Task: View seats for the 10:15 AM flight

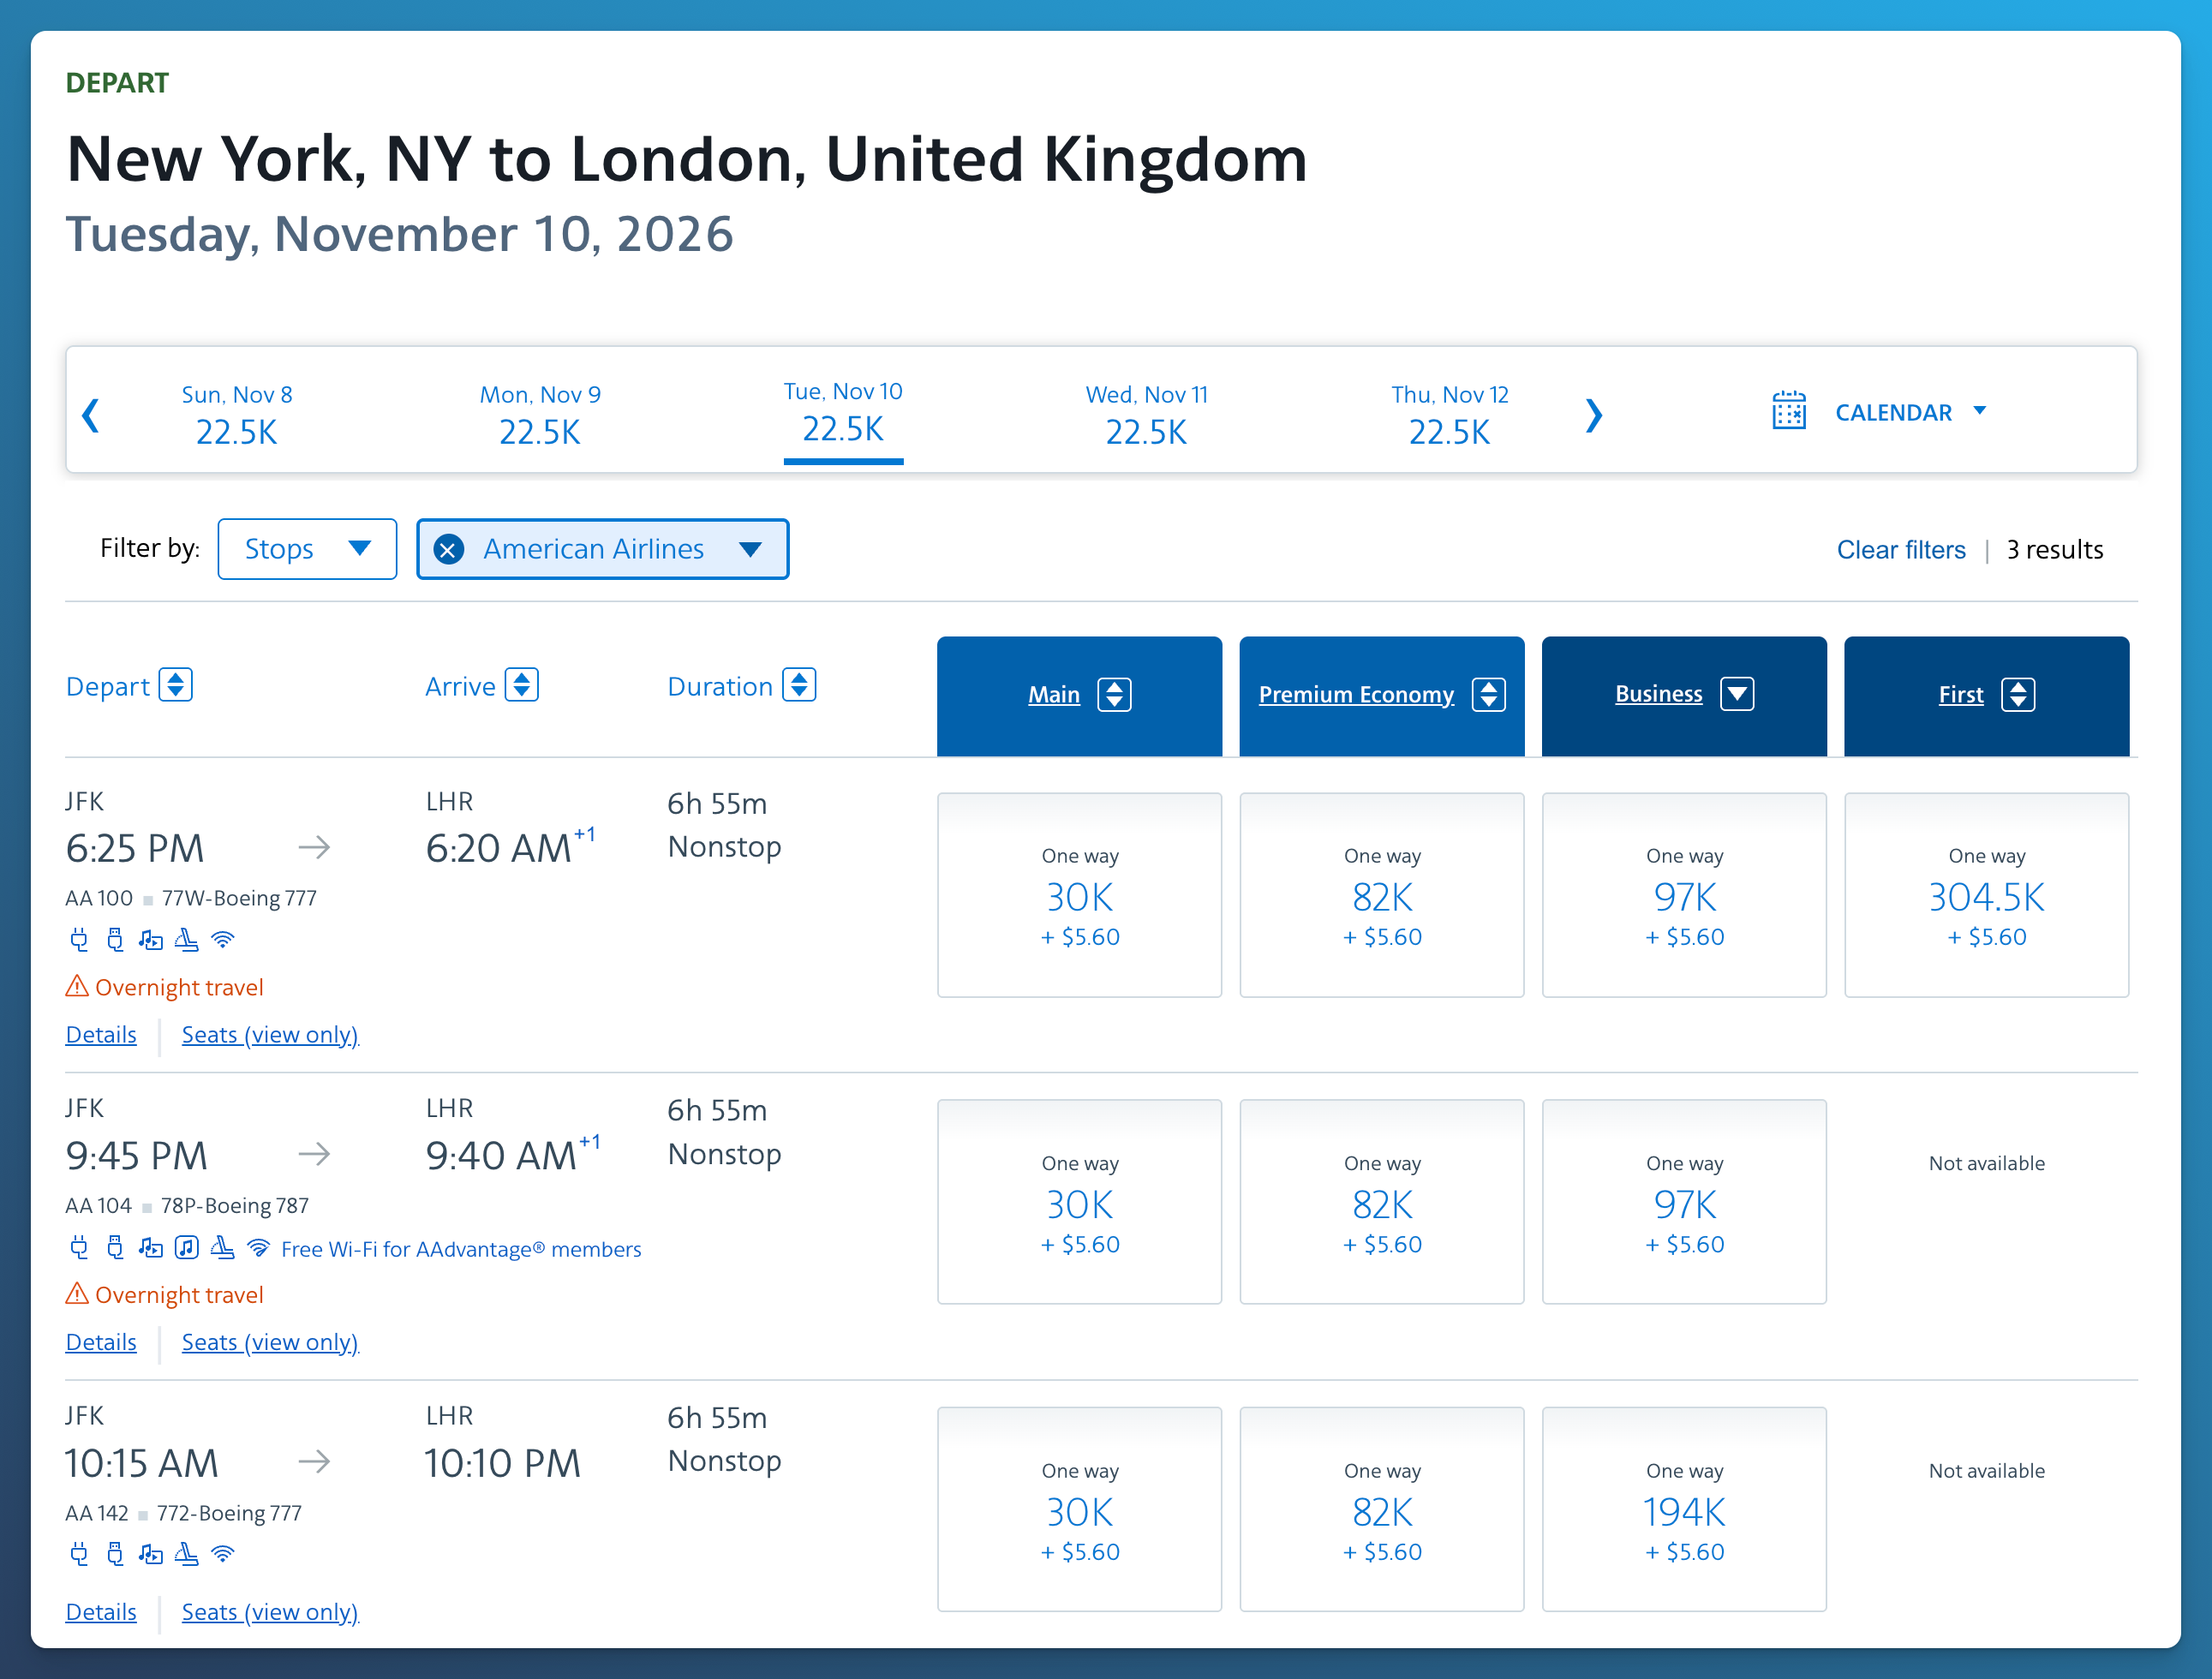Action: coord(270,1612)
